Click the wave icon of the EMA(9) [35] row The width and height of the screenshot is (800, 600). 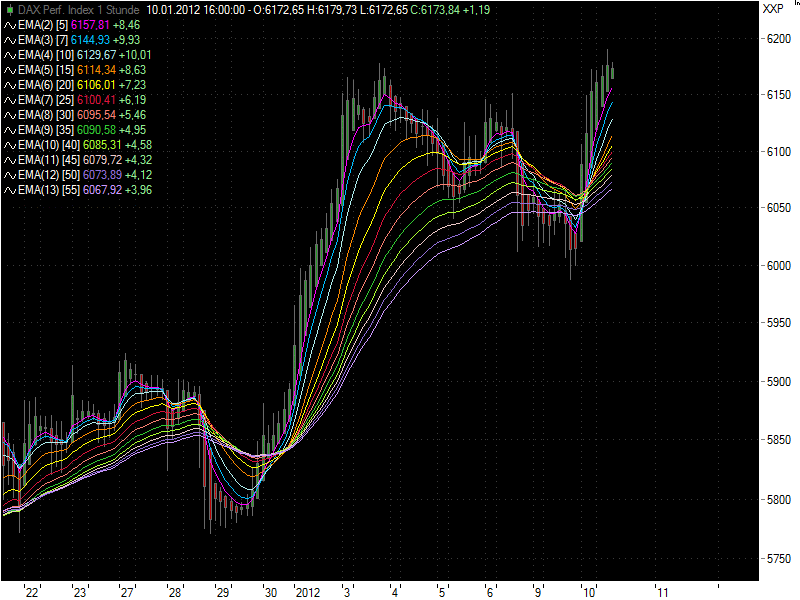coord(10,130)
